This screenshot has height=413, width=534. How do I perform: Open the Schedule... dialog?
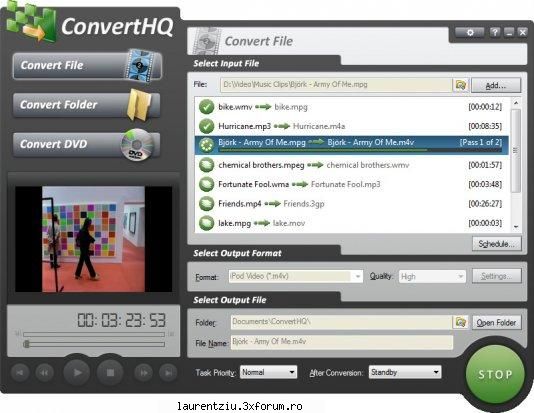(497, 244)
